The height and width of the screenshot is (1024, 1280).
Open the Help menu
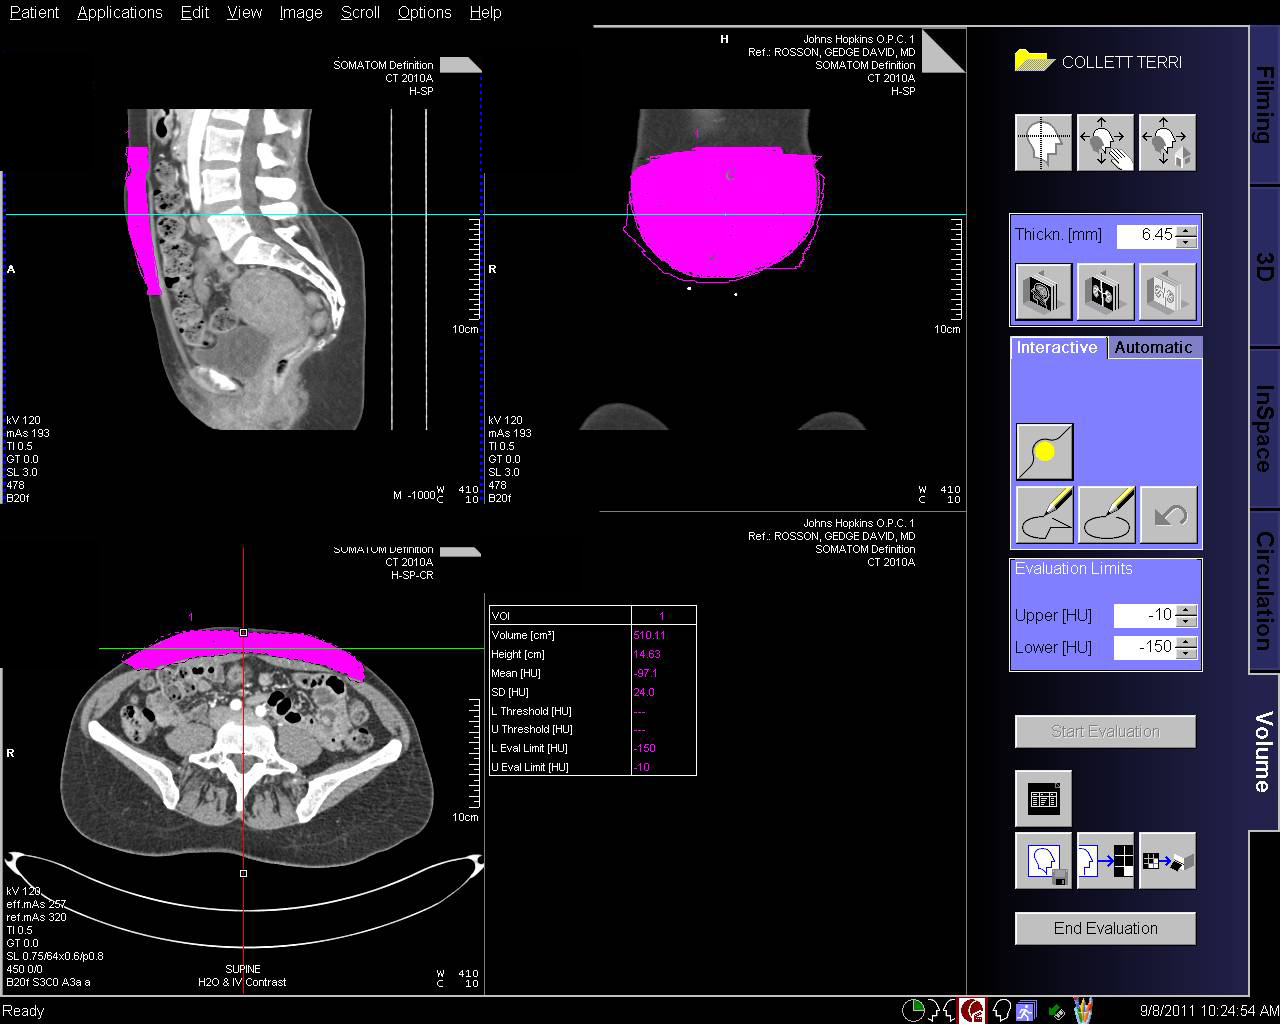tap(485, 12)
